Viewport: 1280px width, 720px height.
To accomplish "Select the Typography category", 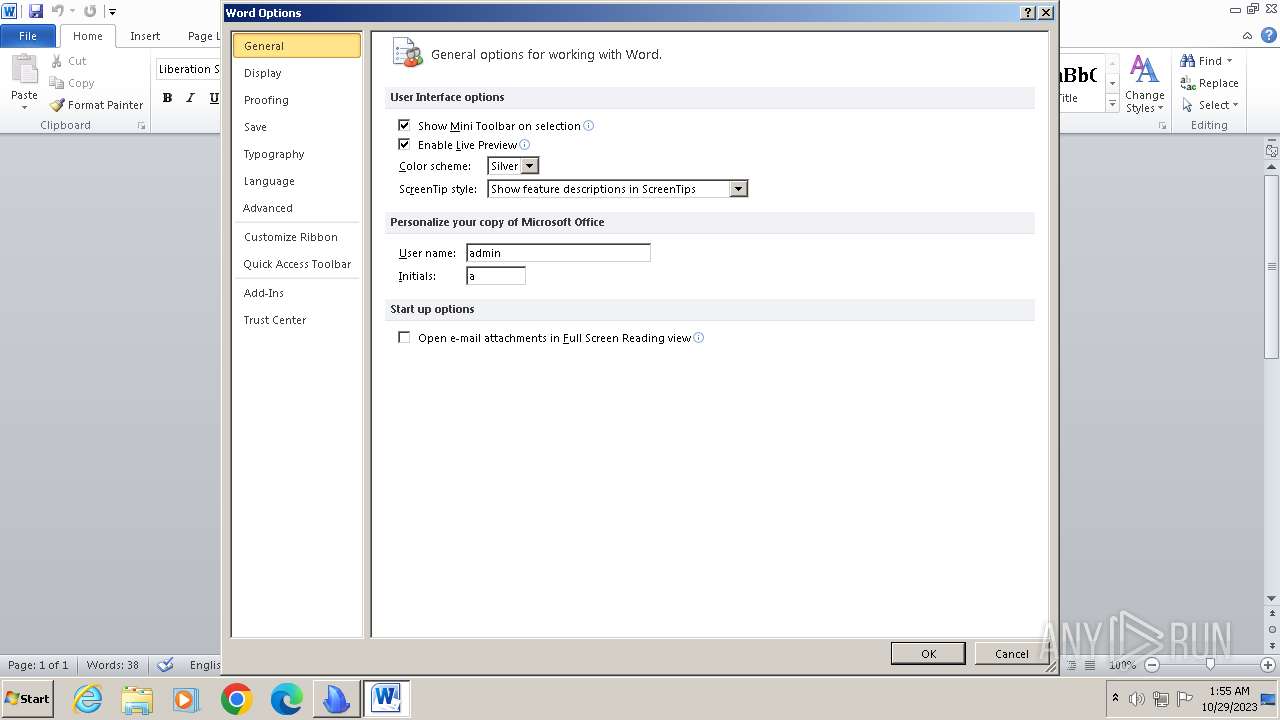I will click(296, 154).
